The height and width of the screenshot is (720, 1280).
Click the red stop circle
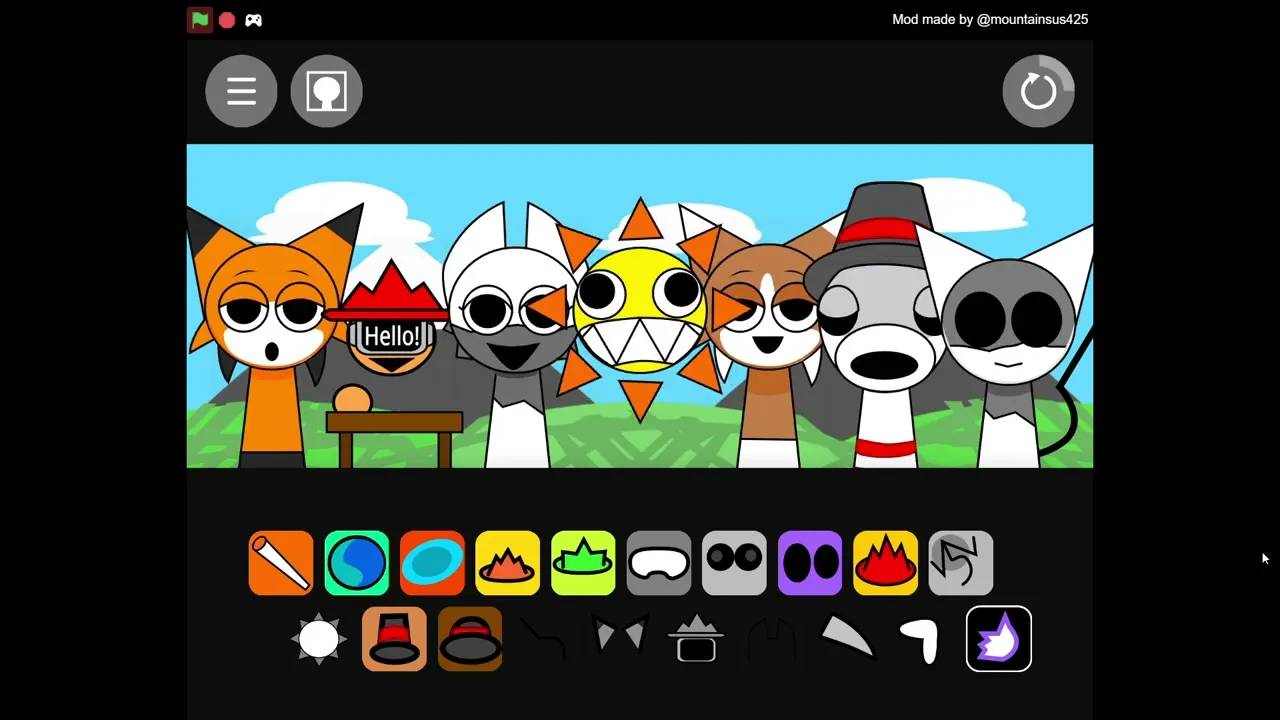(227, 20)
